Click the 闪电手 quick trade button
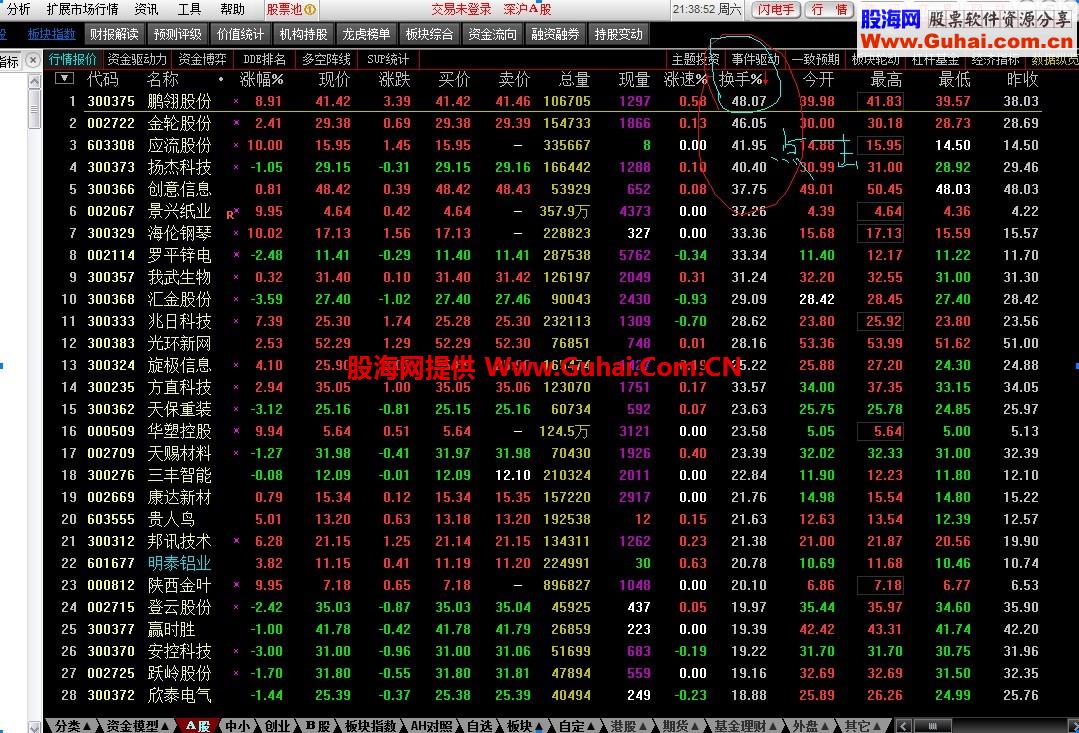Viewport: 1079px width, 733px height. pos(776,10)
